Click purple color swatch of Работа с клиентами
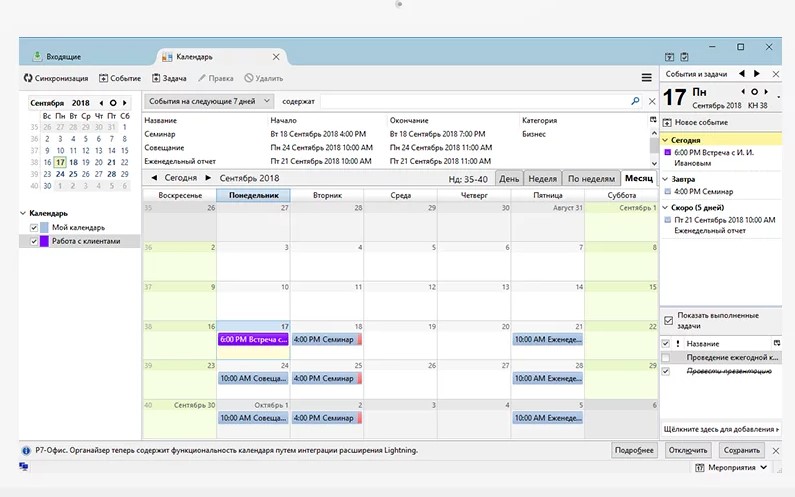 (44, 241)
